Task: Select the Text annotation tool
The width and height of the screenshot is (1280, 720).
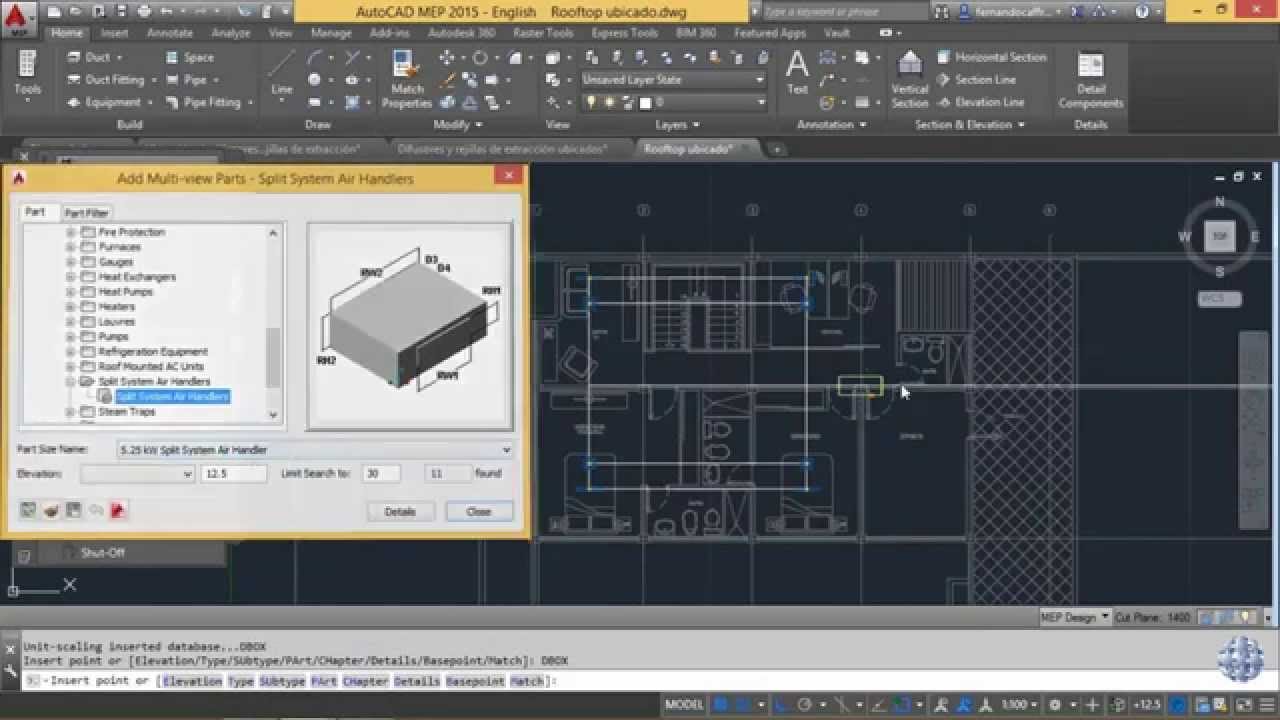Action: (797, 72)
